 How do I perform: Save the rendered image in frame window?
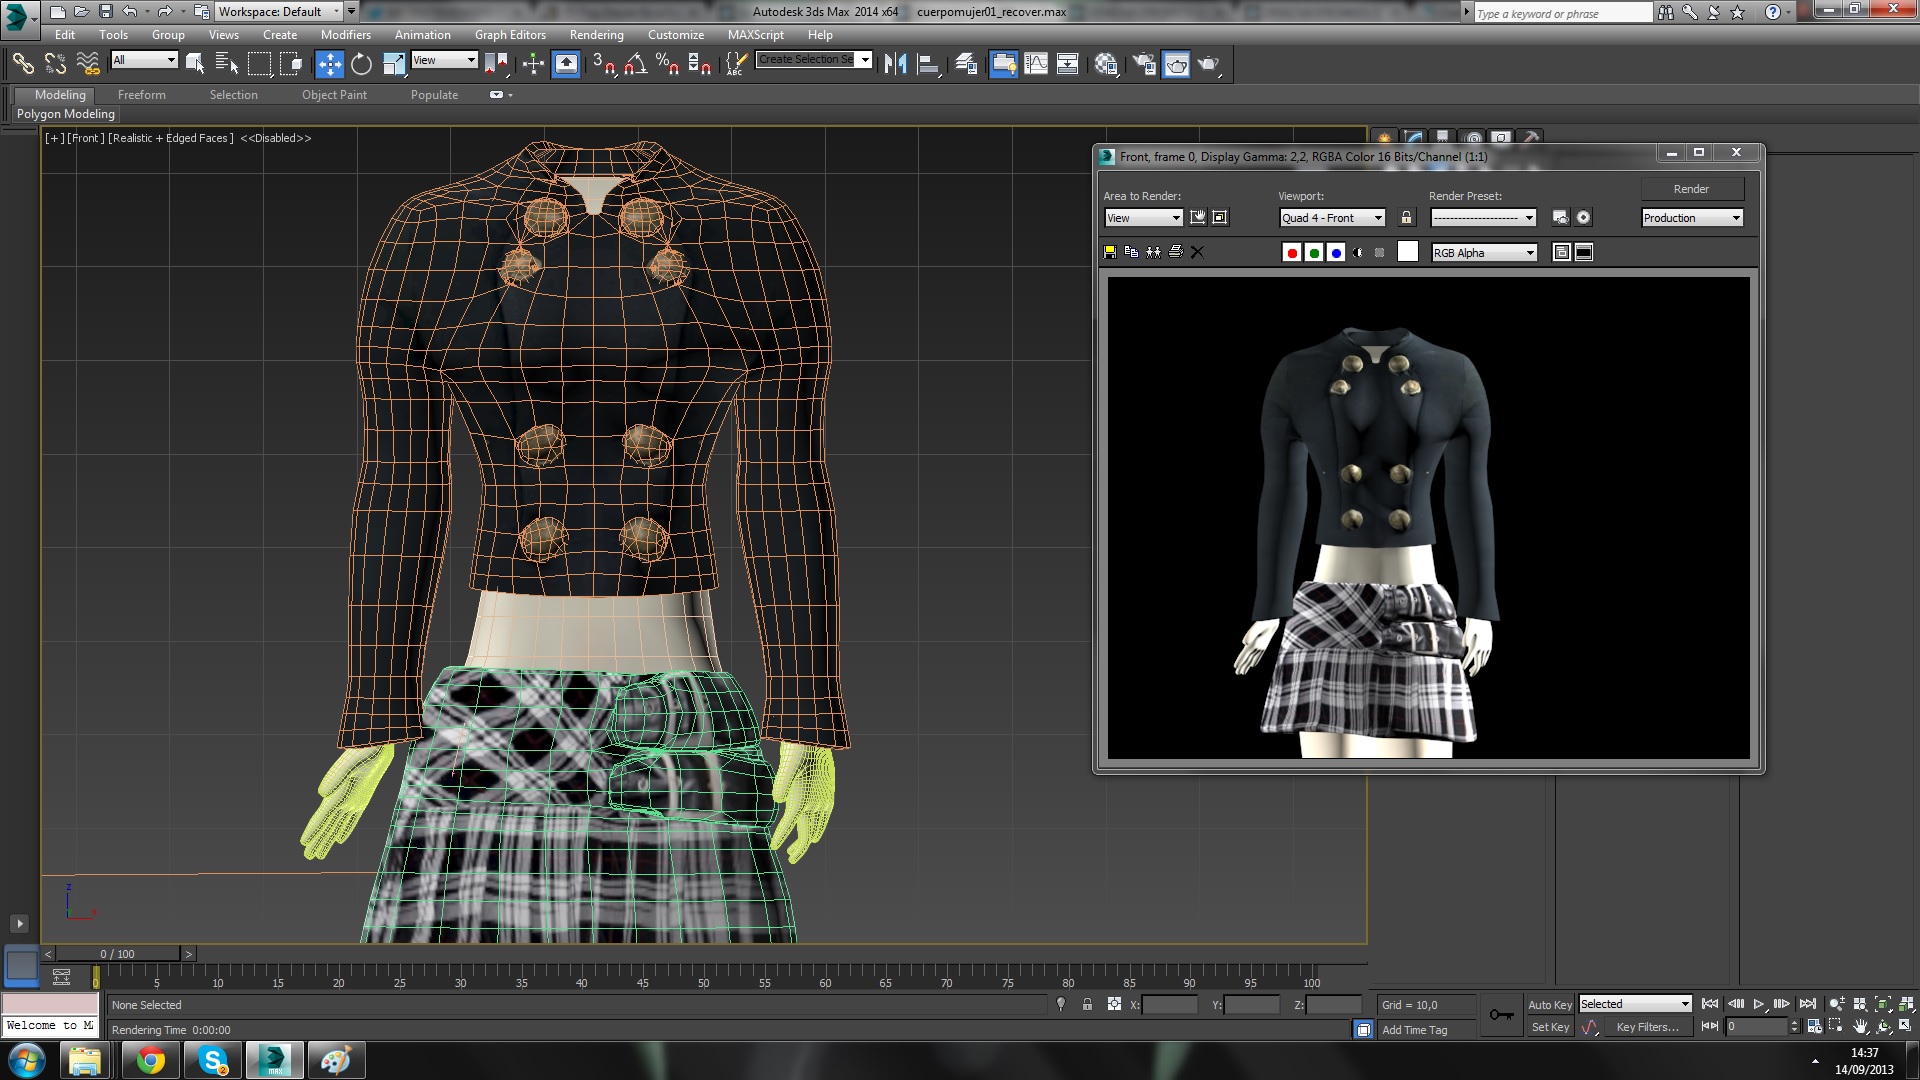coord(1110,253)
